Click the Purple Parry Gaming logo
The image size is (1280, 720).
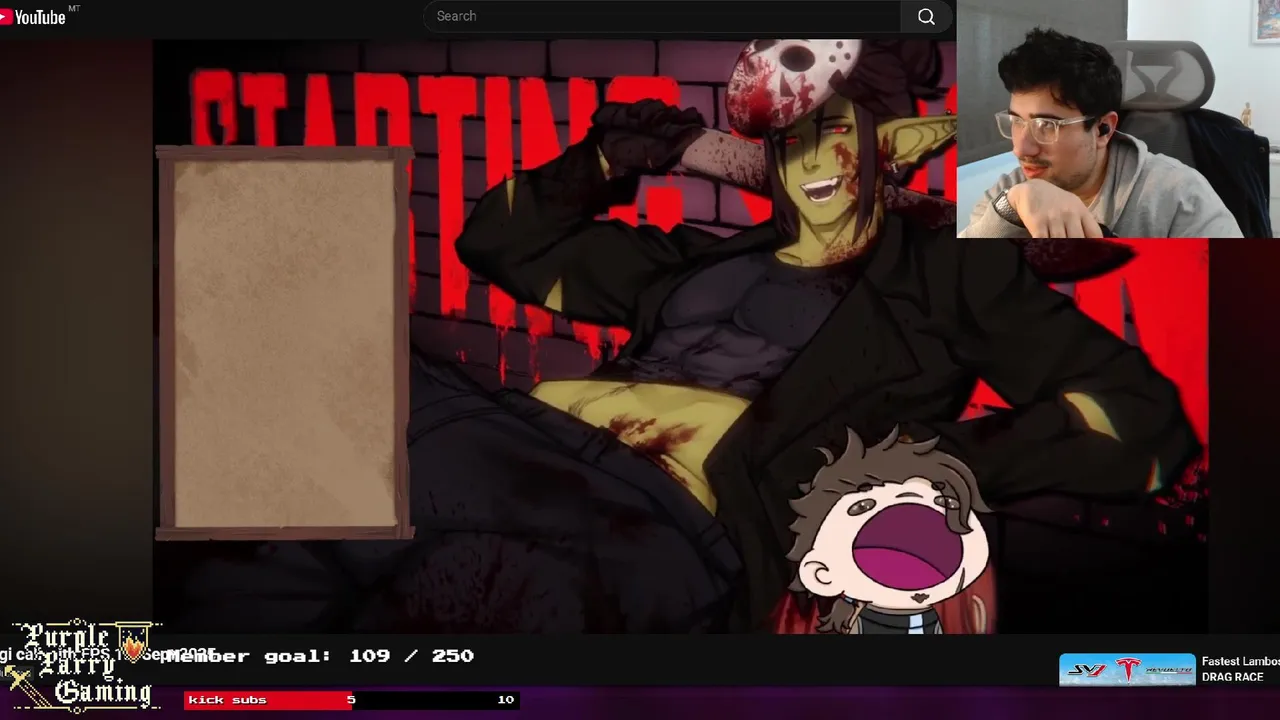(x=82, y=665)
